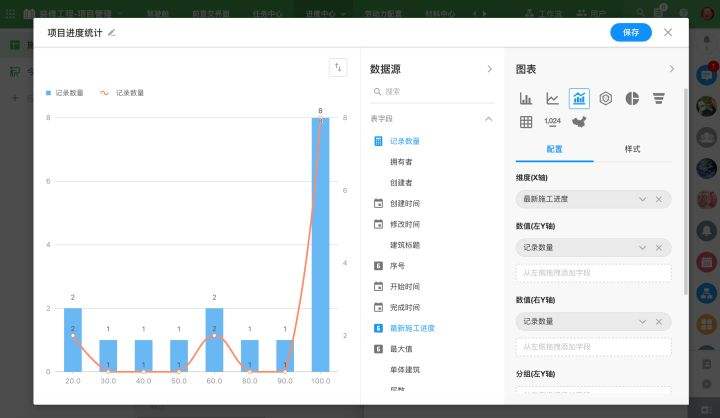The image size is (720, 418).
Task: Collapse the 表字段 field list section
Action: click(489, 118)
